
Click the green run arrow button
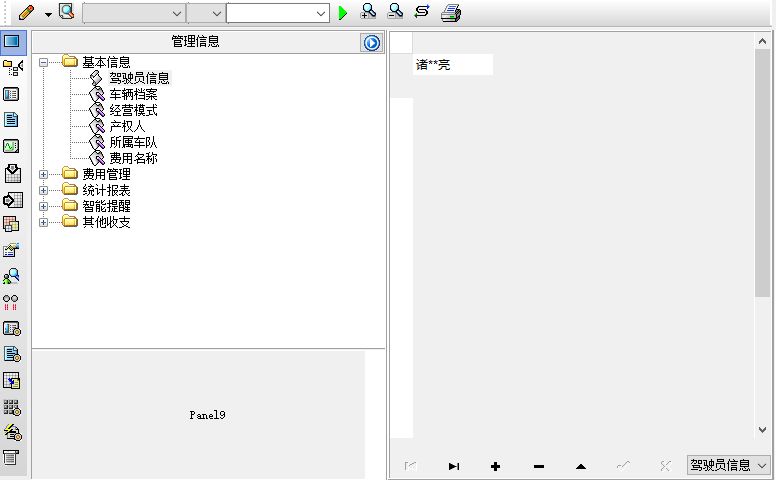point(342,13)
